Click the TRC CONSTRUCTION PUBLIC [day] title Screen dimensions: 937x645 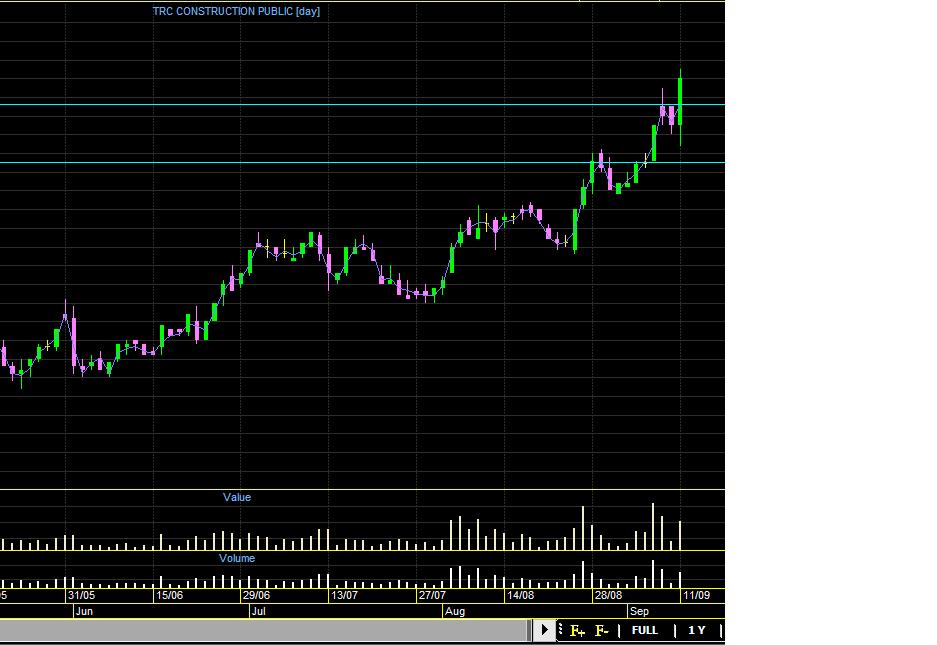(x=236, y=11)
